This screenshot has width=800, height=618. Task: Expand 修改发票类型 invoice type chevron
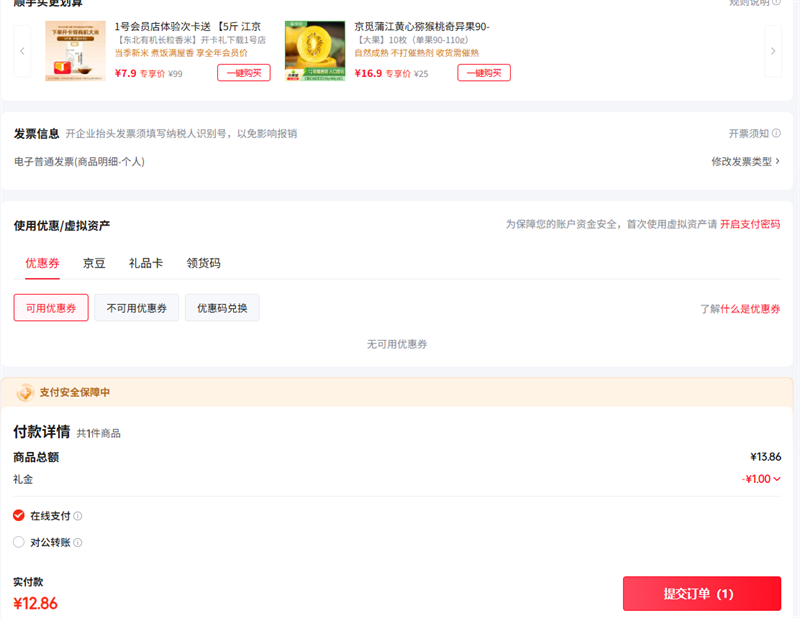coord(777,161)
